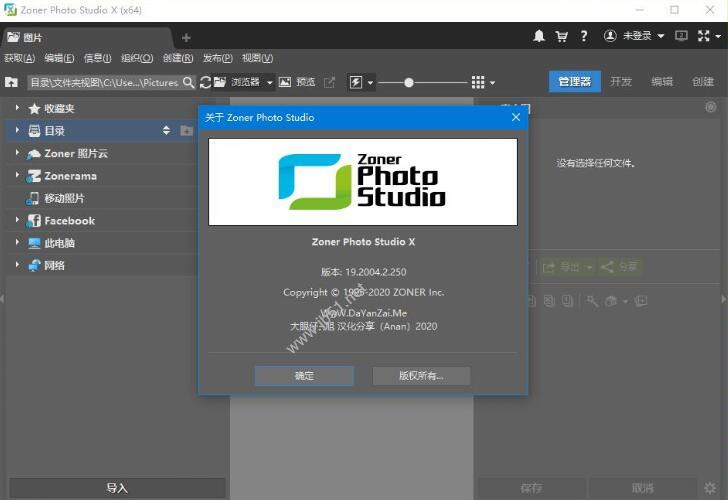The width and height of the screenshot is (728, 500).
Task: Click the Zoner app icon in title bar
Action: point(10,10)
